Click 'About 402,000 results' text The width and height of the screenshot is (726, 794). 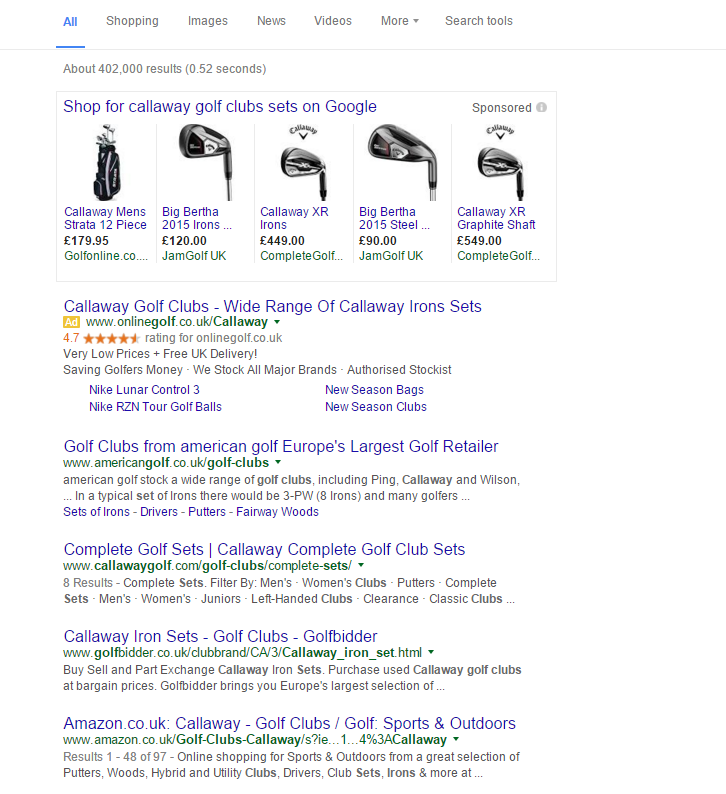pos(165,69)
